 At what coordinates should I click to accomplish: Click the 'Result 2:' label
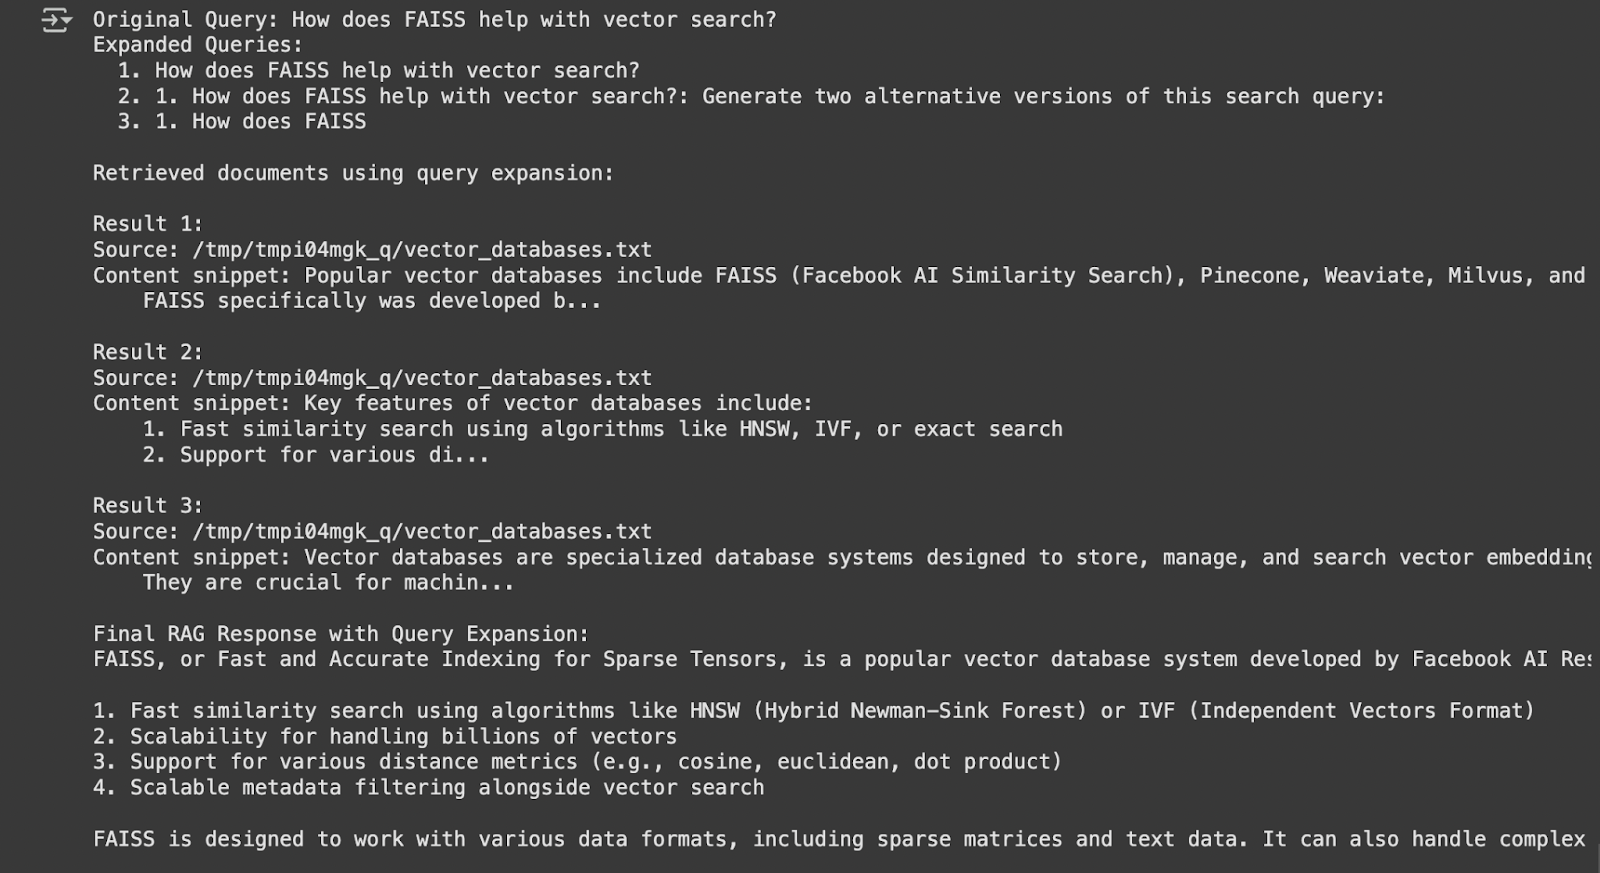[148, 352]
